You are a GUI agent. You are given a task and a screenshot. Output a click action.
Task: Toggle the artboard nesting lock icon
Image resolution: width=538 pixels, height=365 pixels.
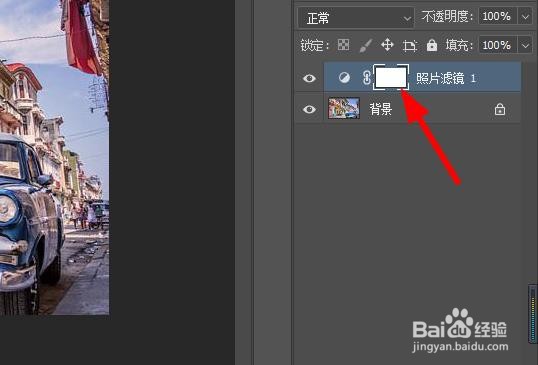point(410,45)
